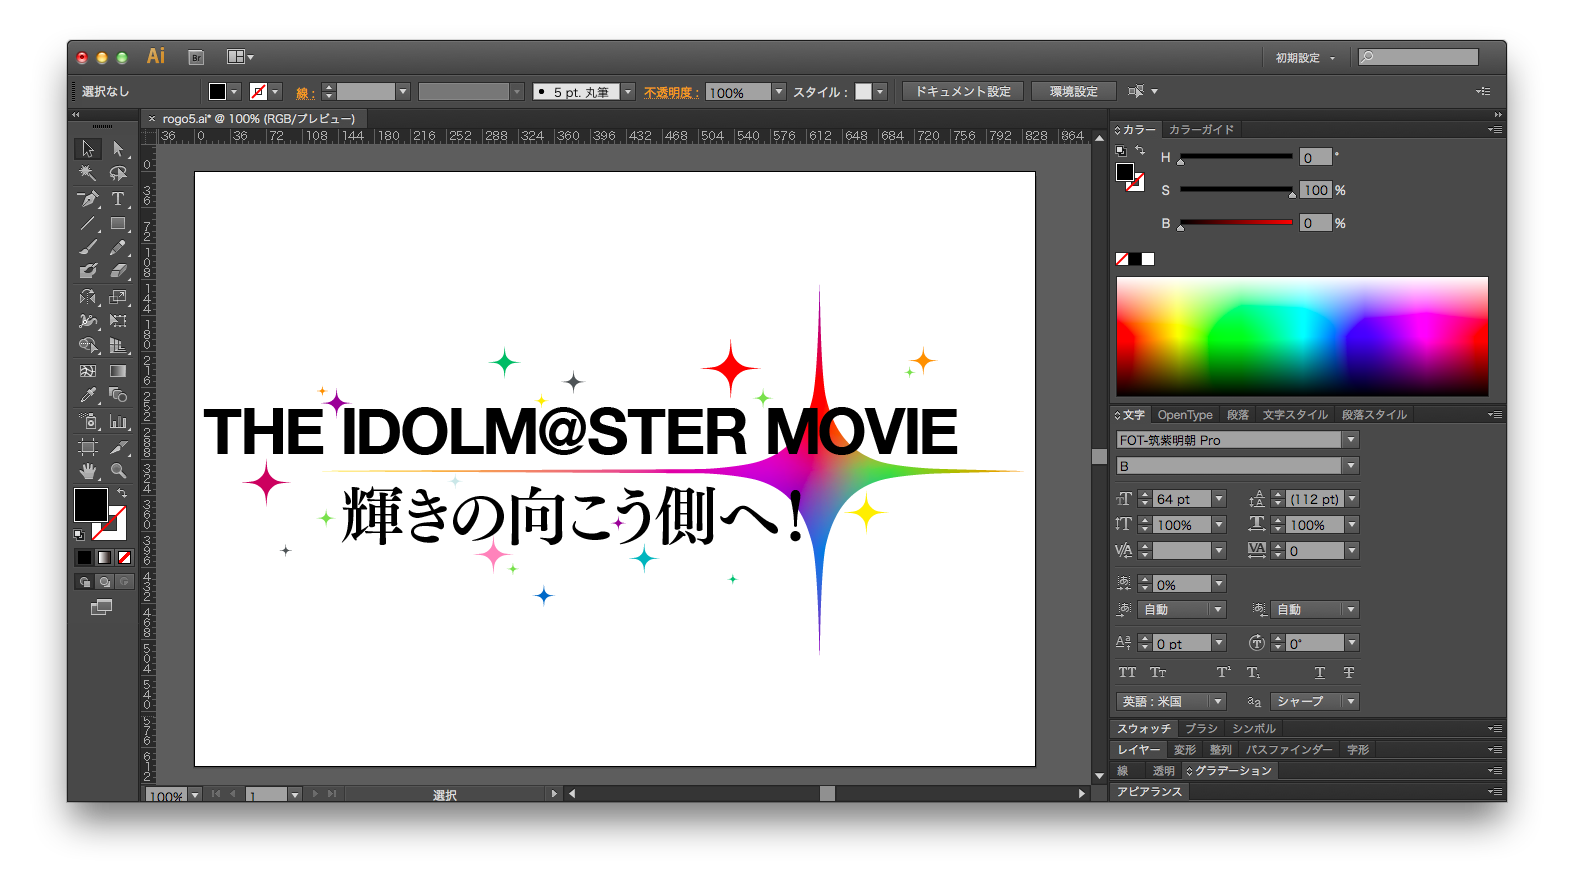Select the Pencil tool
Image resolution: width=1574 pixels, height=891 pixels.
tap(118, 247)
